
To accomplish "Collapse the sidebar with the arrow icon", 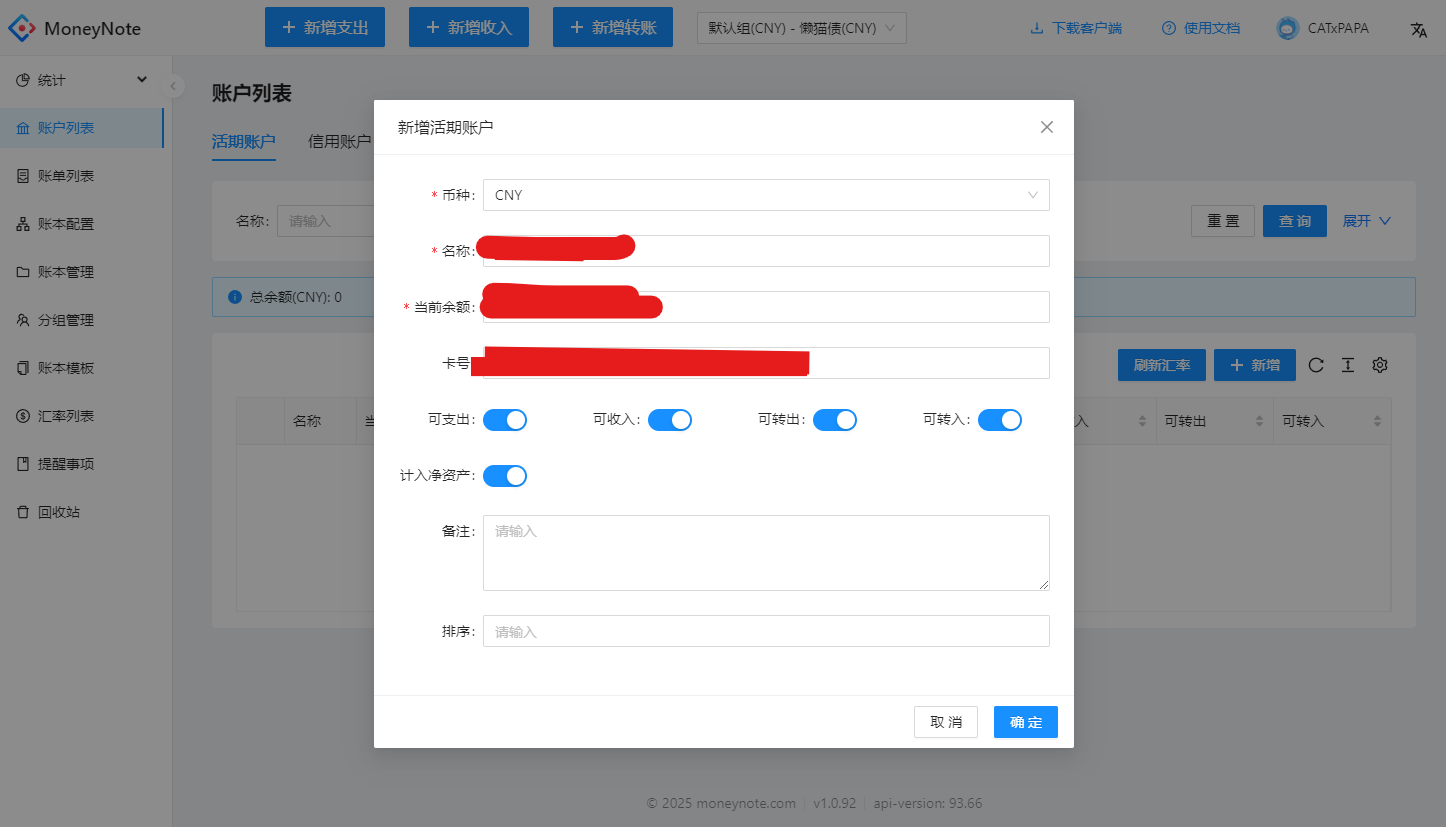I will pyautogui.click(x=173, y=86).
